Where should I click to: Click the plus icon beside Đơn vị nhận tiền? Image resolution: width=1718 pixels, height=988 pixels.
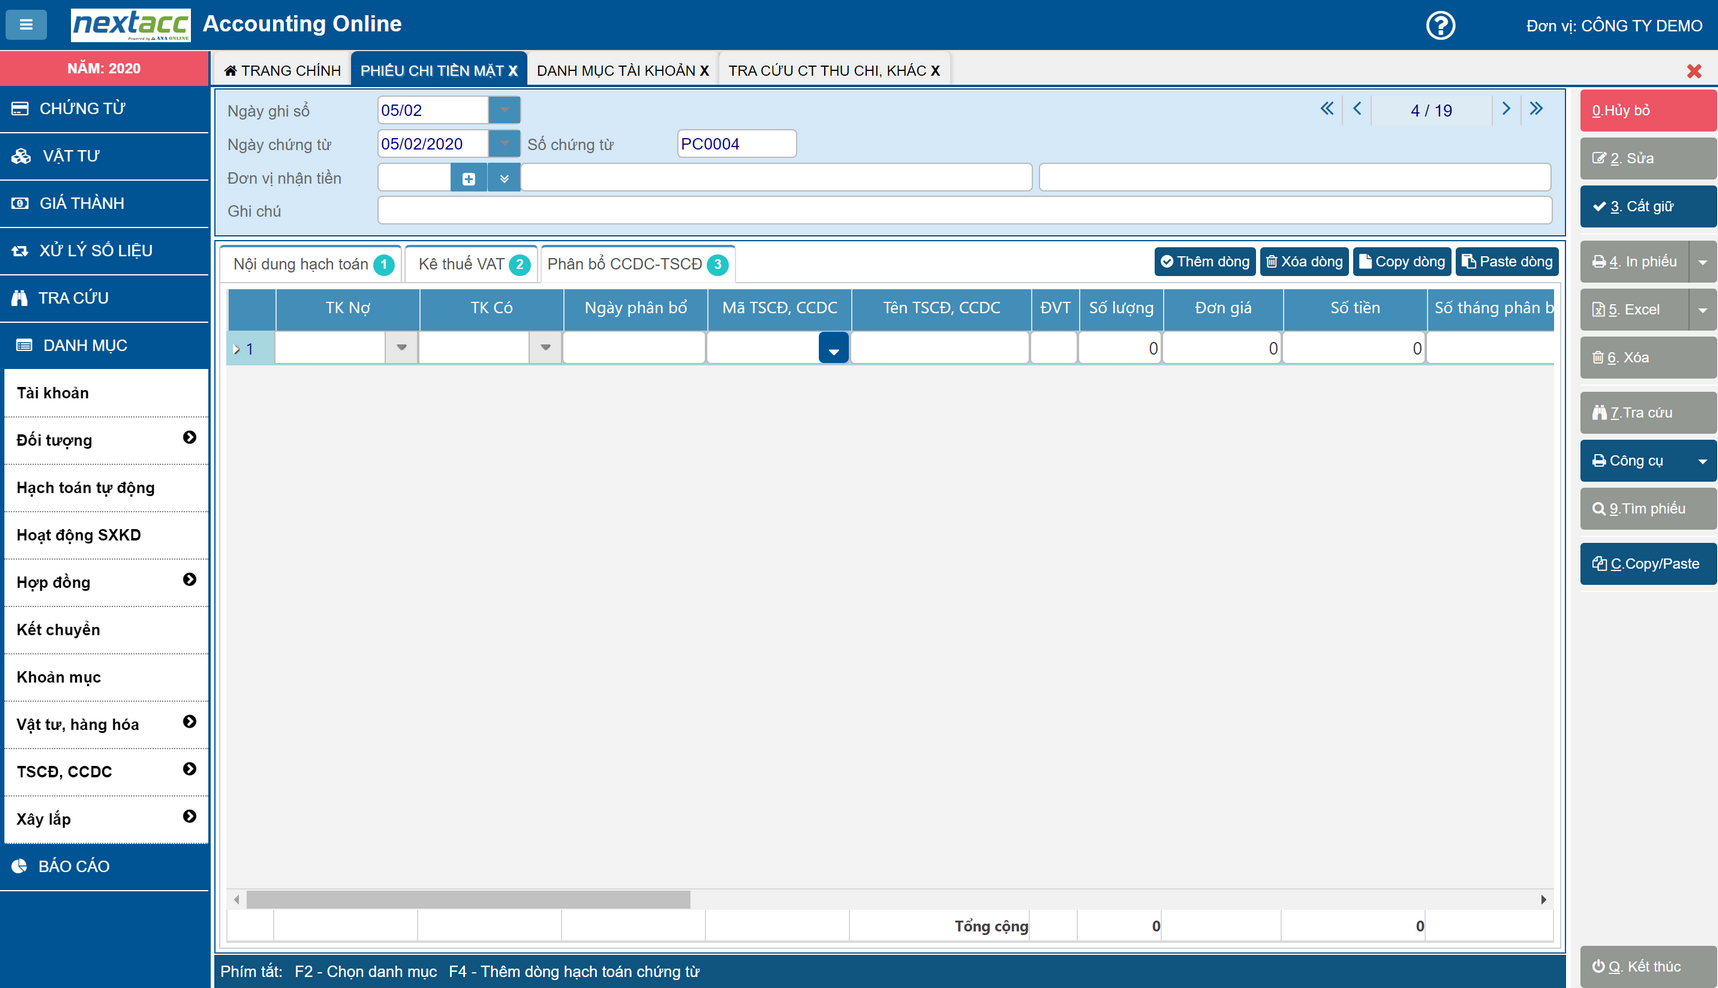[x=468, y=178]
